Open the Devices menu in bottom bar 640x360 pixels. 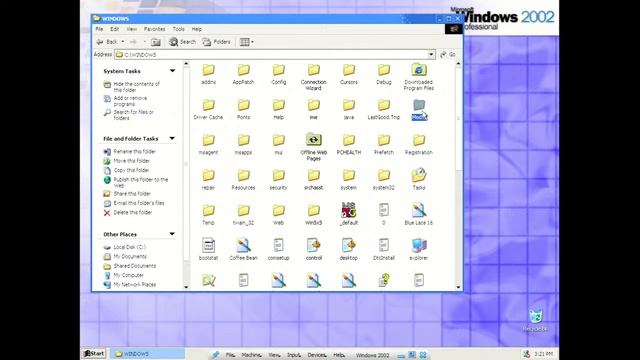pos(317,355)
